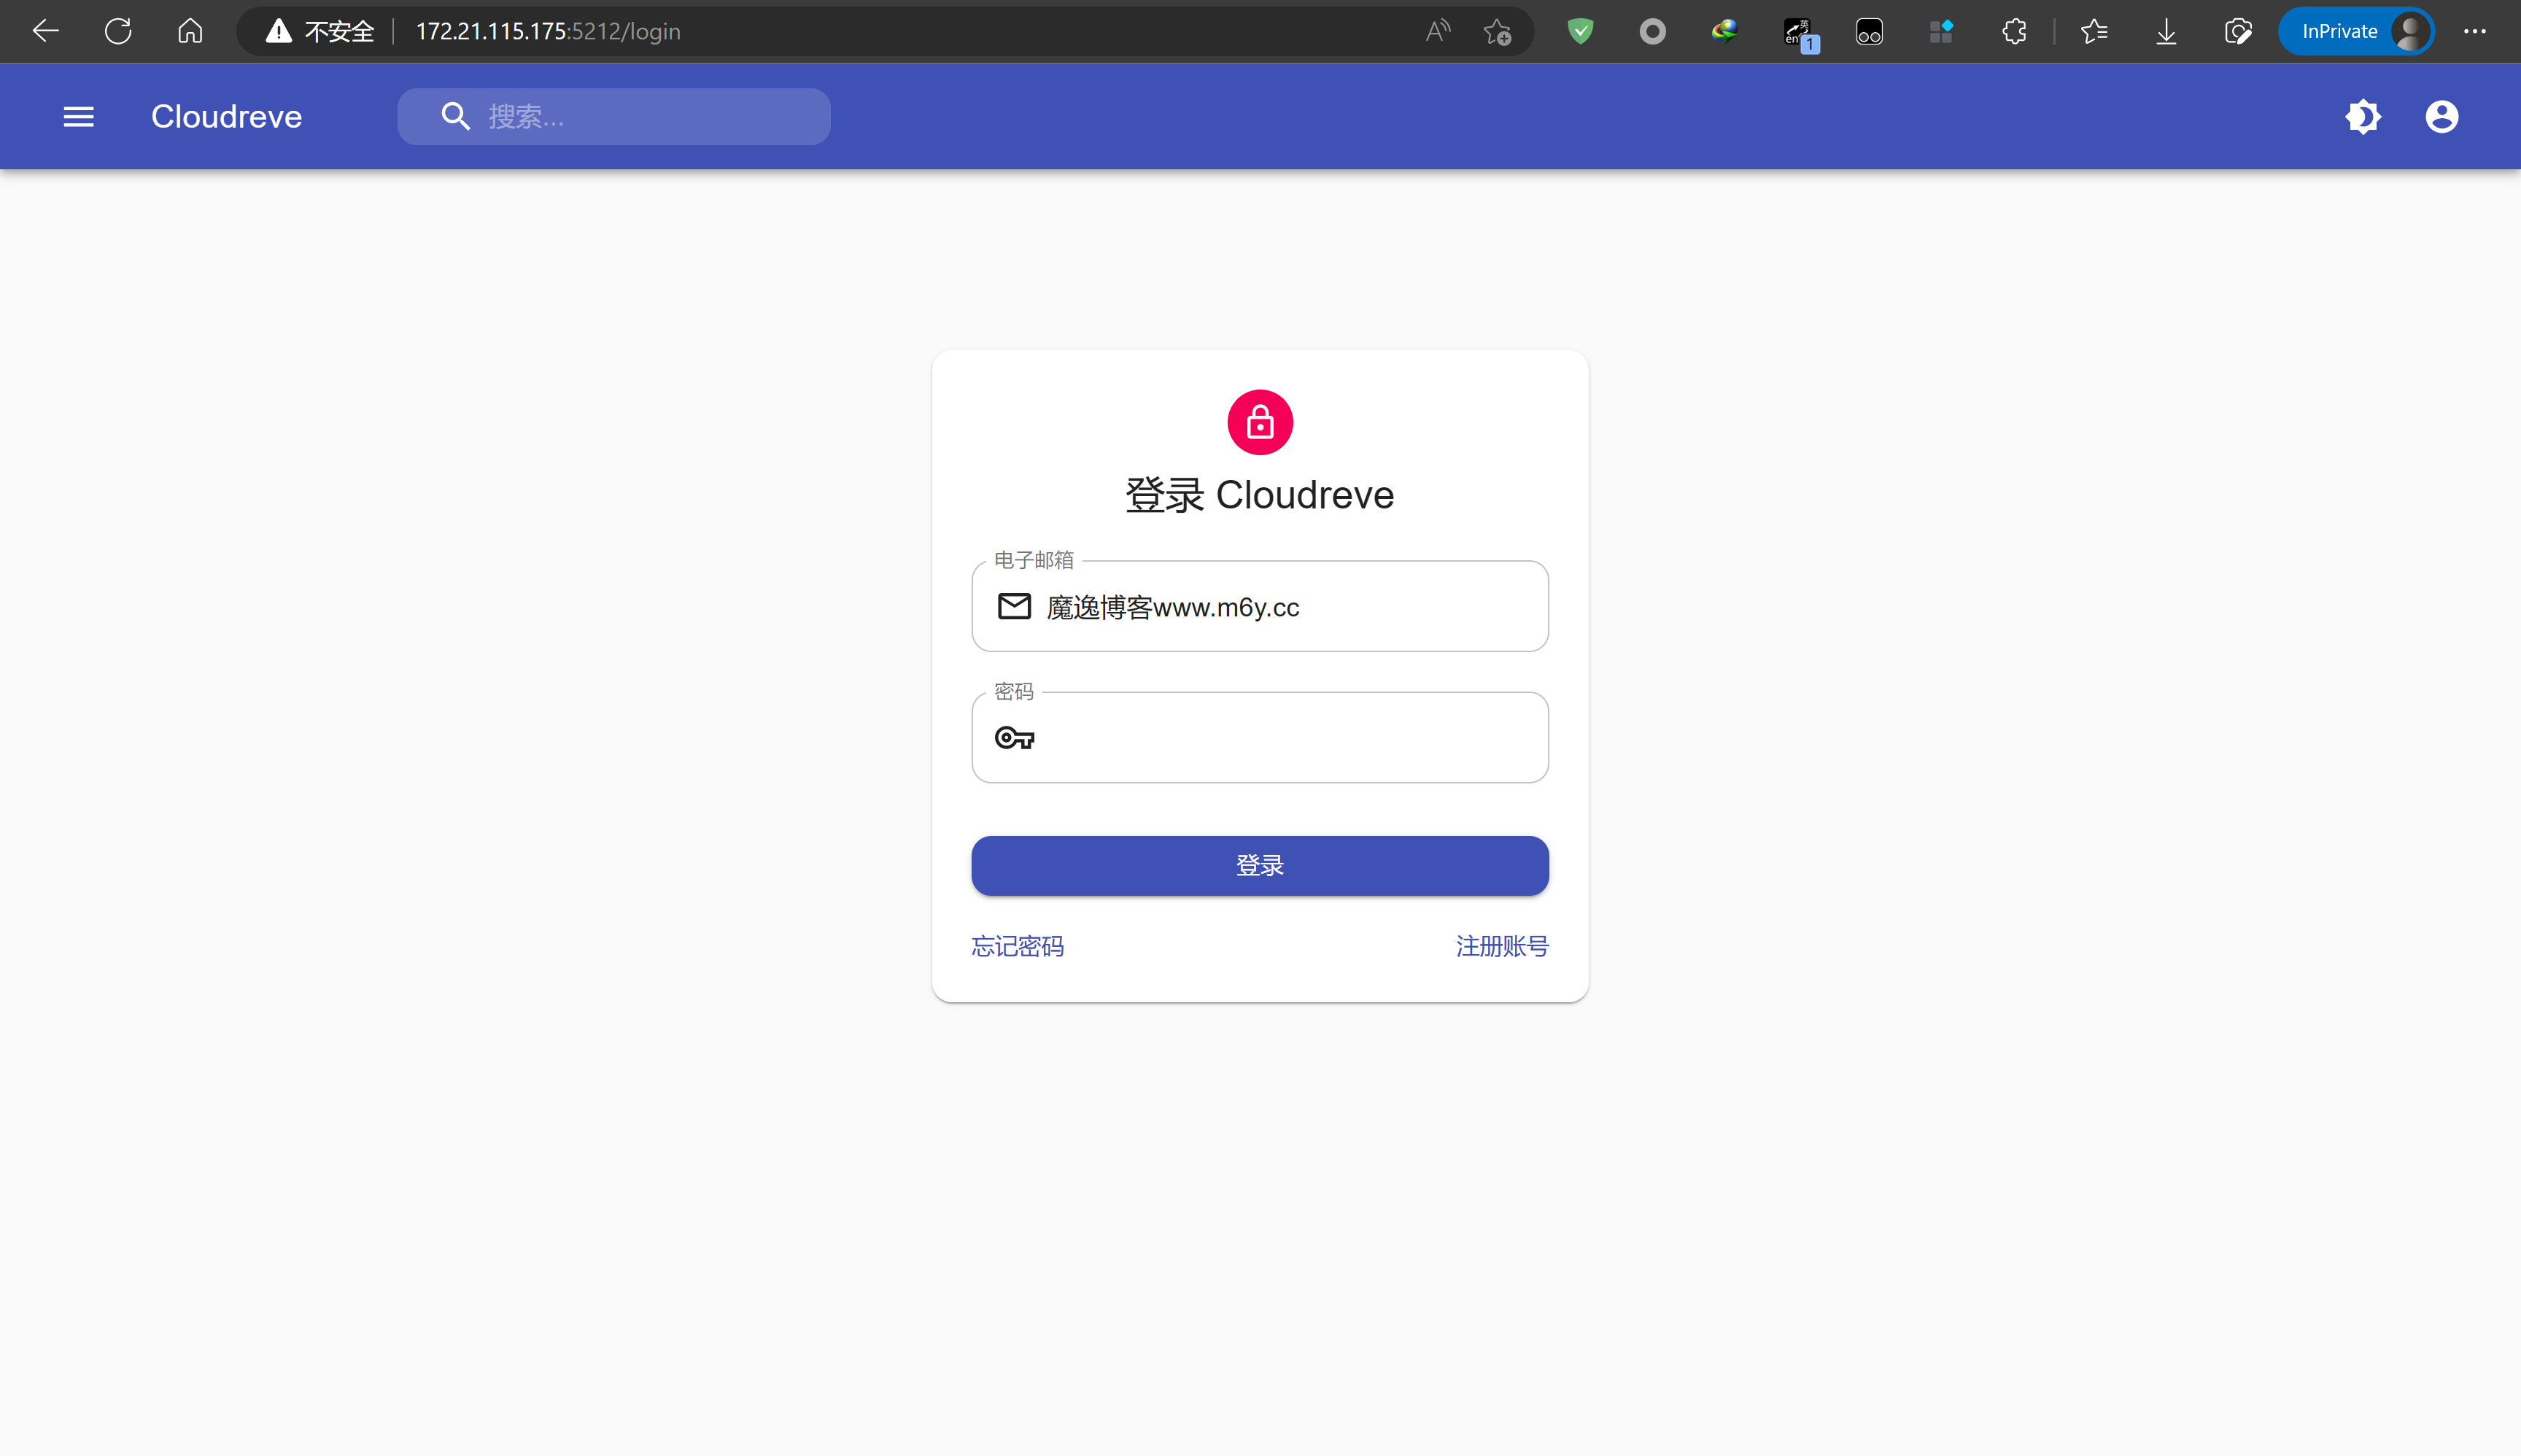Viewport: 2521px width, 1456px height.
Task: Open the colorful globe extension icon
Action: 1724,32
